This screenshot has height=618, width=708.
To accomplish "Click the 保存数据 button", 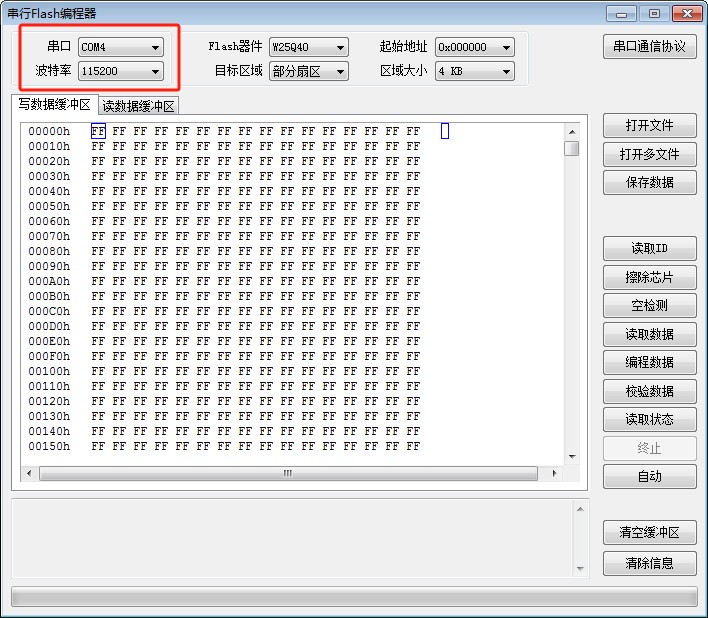I will click(649, 182).
